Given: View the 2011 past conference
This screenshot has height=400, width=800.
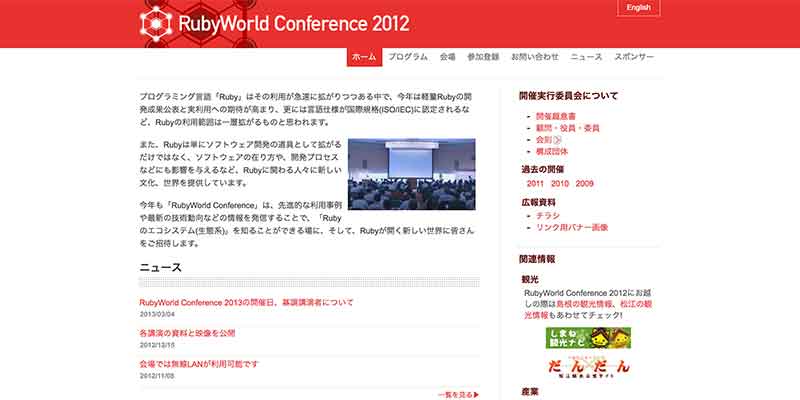Looking at the screenshot, I should 535,184.
